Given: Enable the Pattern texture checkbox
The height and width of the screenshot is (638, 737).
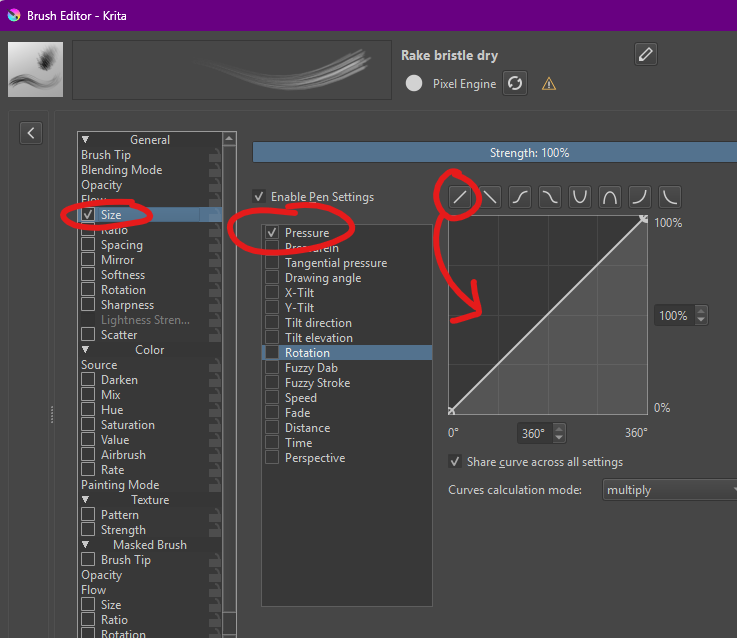Looking at the screenshot, I should point(88,515).
